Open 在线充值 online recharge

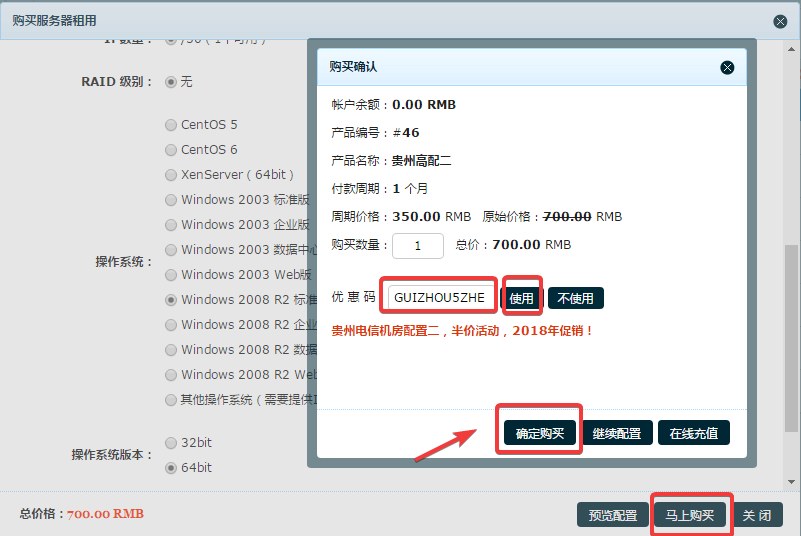click(x=694, y=433)
